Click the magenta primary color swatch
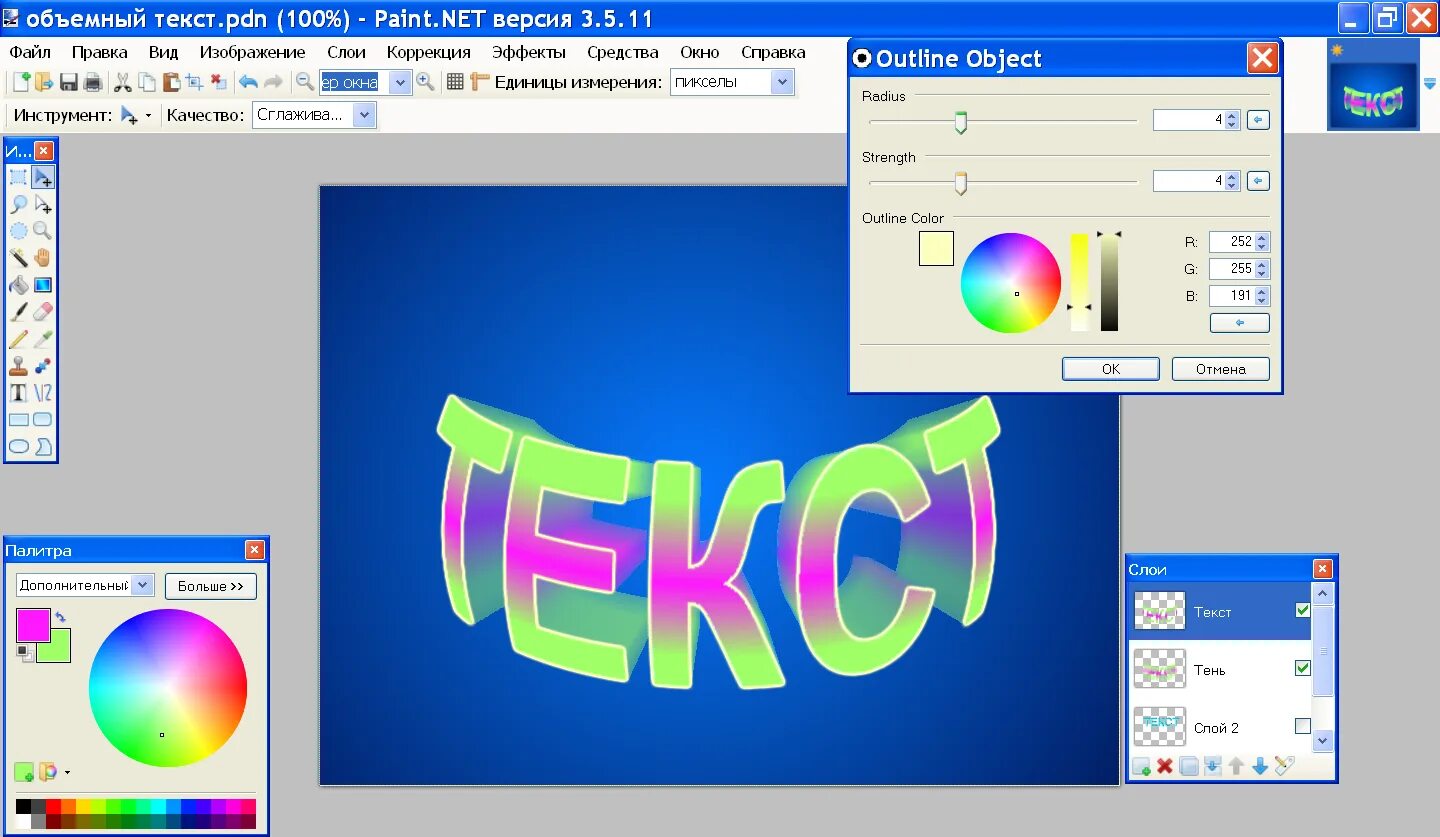Viewport: 1440px width, 837px height. click(x=33, y=625)
